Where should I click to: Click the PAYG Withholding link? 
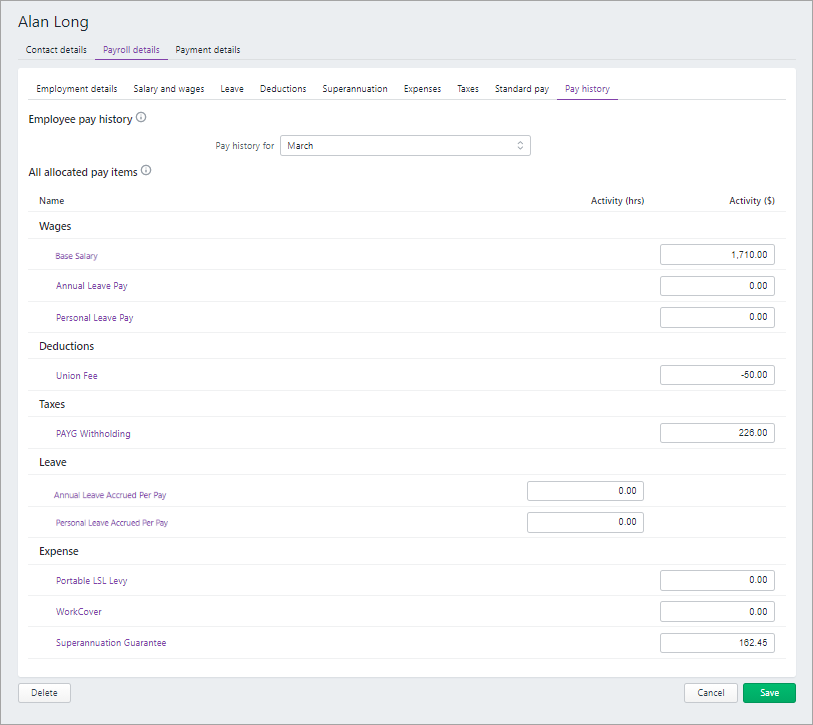click(x=93, y=434)
